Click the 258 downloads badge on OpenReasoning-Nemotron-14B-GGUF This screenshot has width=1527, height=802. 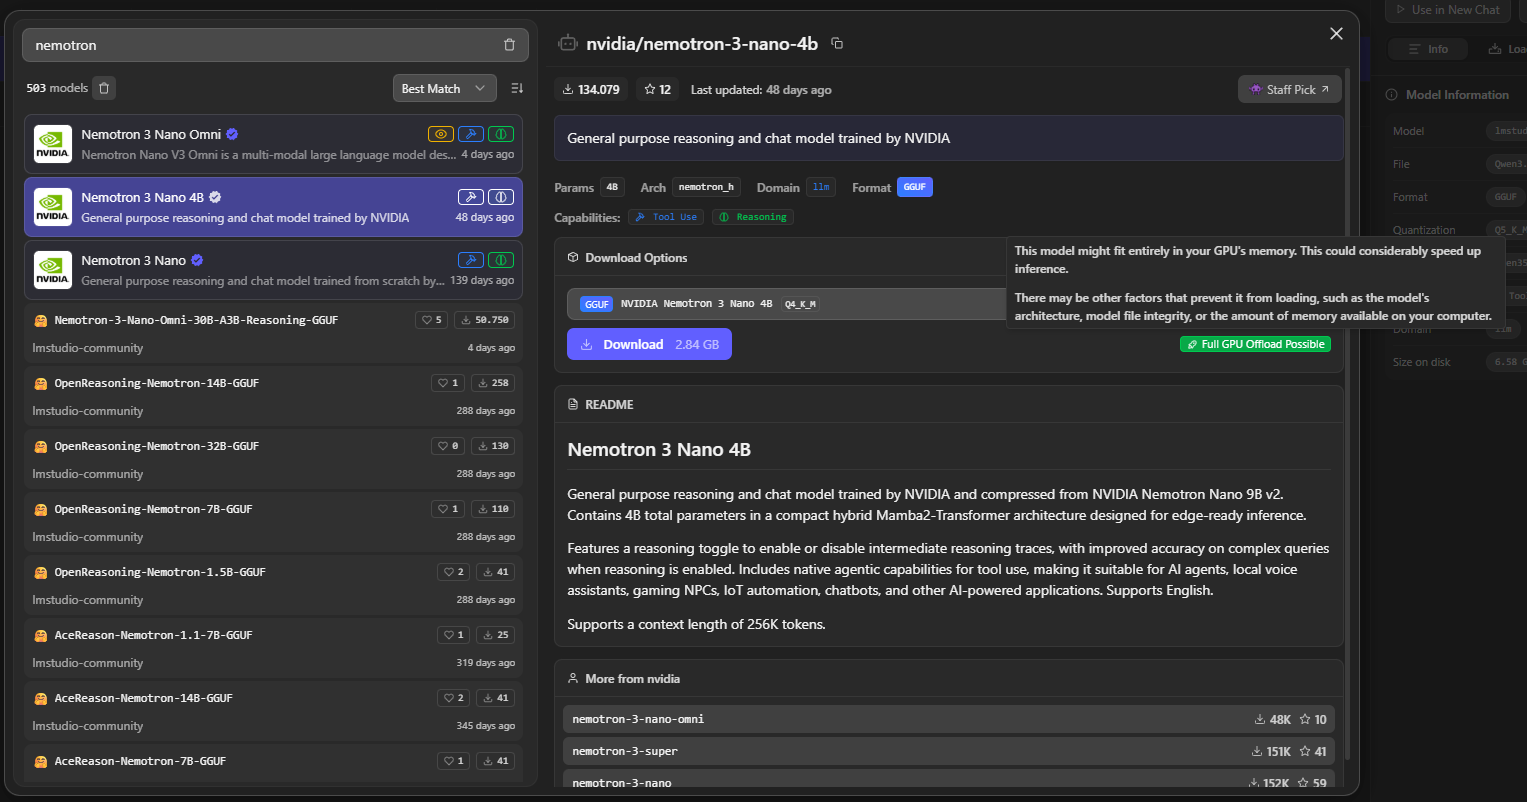pyautogui.click(x=493, y=383)
